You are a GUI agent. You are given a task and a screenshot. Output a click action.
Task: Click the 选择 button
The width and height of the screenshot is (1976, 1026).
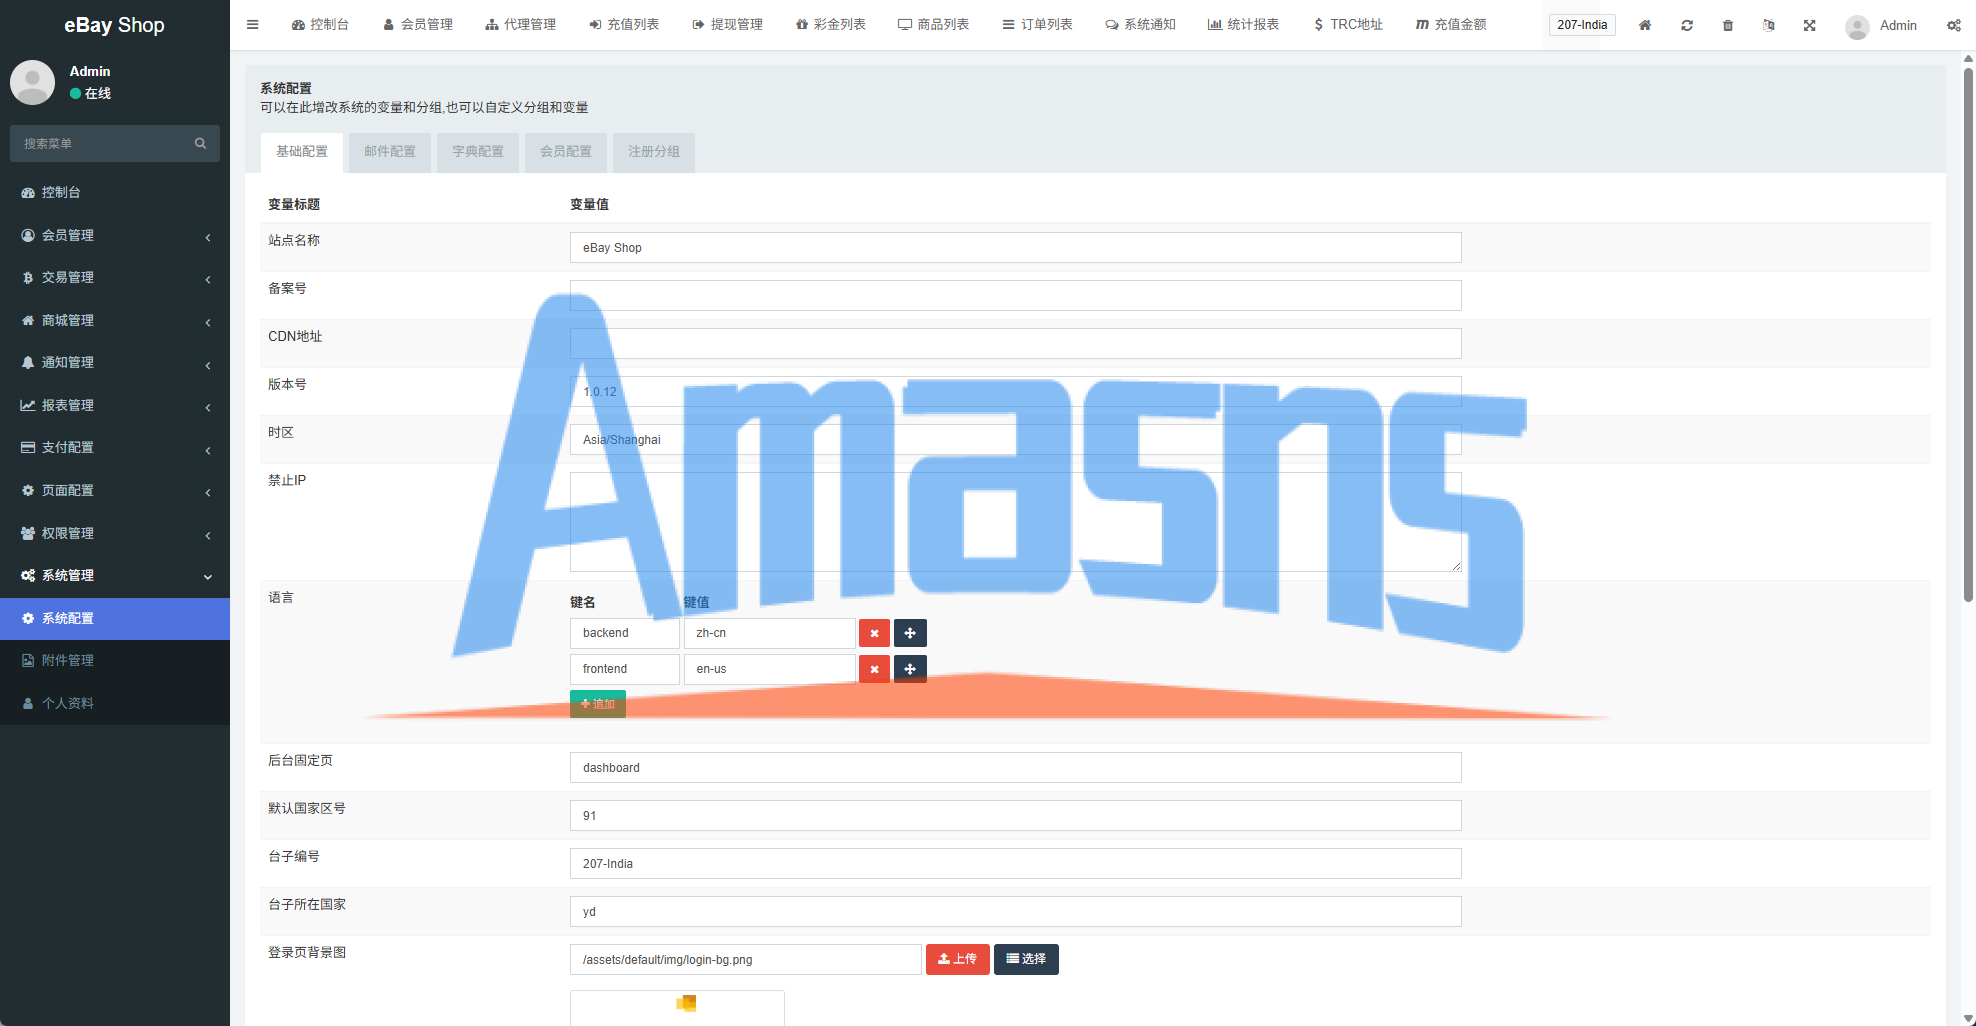(1026, 959)
